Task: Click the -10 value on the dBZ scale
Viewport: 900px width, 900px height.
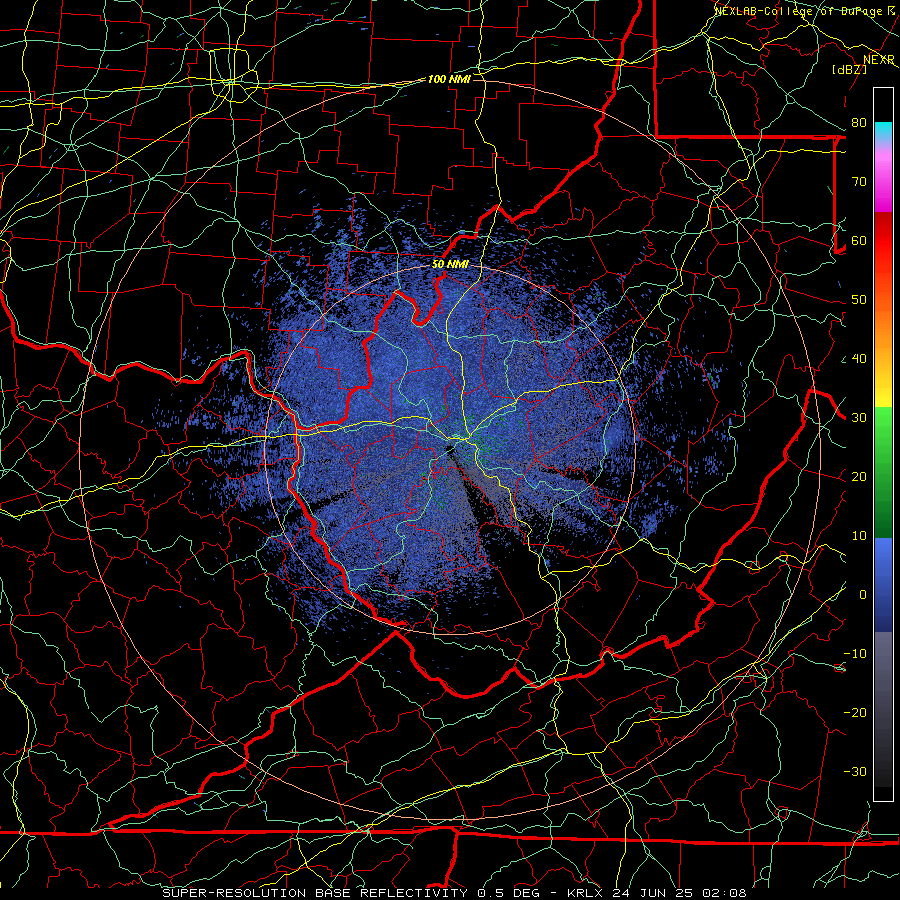Action: pos(855,654)
